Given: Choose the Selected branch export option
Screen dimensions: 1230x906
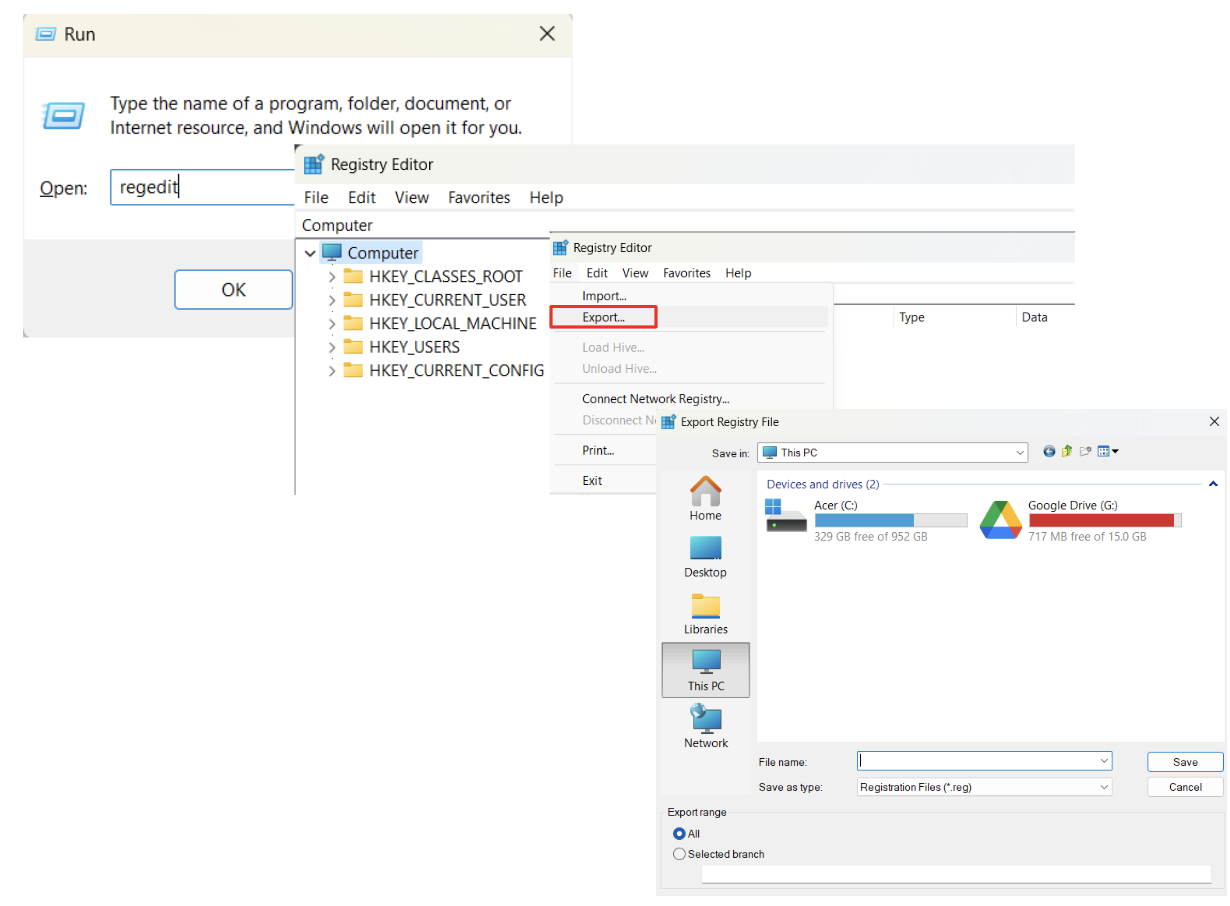Looking at the screenshot, I should point(679,853).
